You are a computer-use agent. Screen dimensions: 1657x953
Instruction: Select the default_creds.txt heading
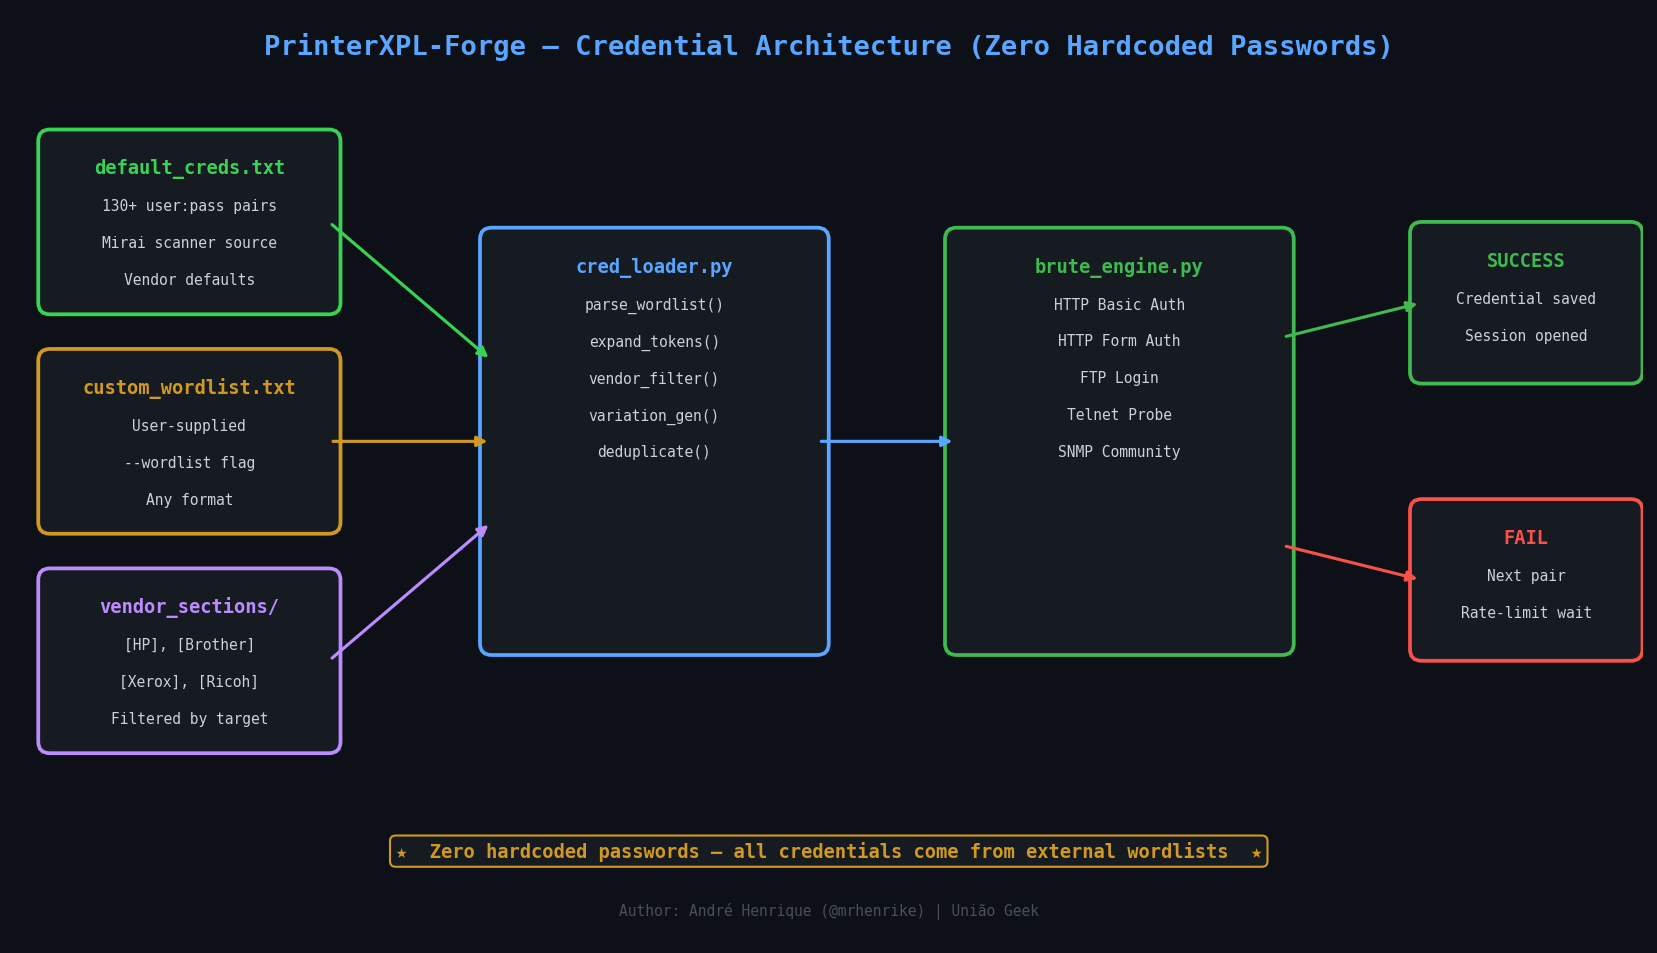coord(189,168)
